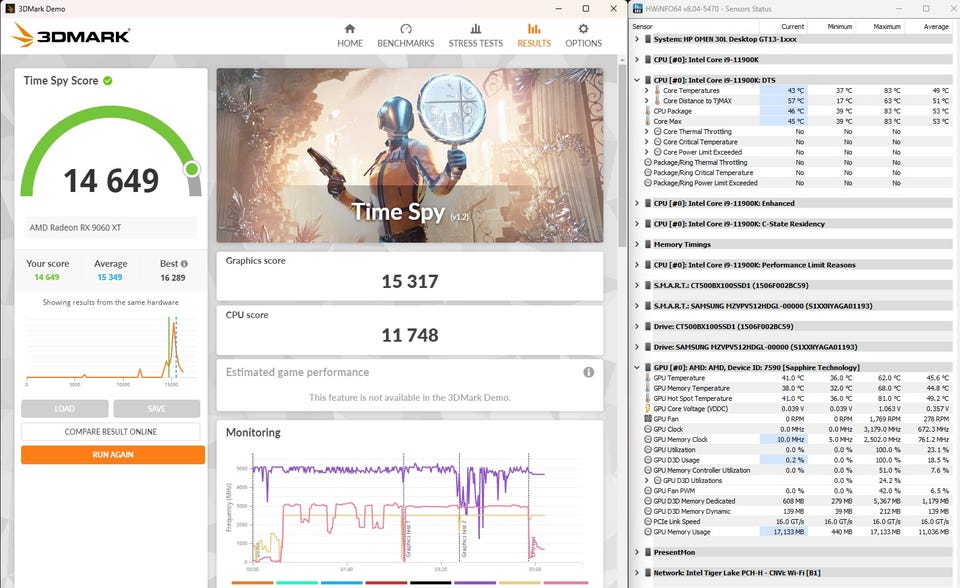Click the RUN AGAIN button
Screen dimensions: 960x588
113,454
